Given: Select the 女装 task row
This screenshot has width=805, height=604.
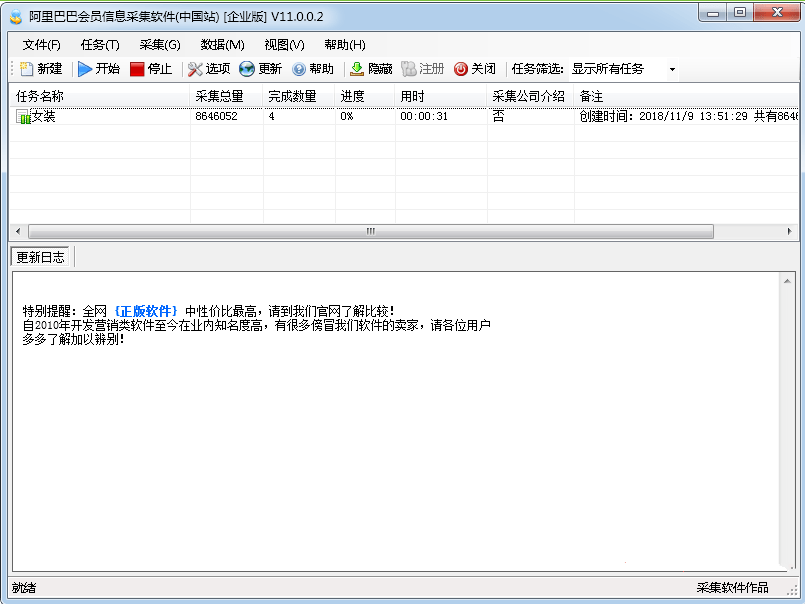Looking at the screenshot, I should 100,115.
